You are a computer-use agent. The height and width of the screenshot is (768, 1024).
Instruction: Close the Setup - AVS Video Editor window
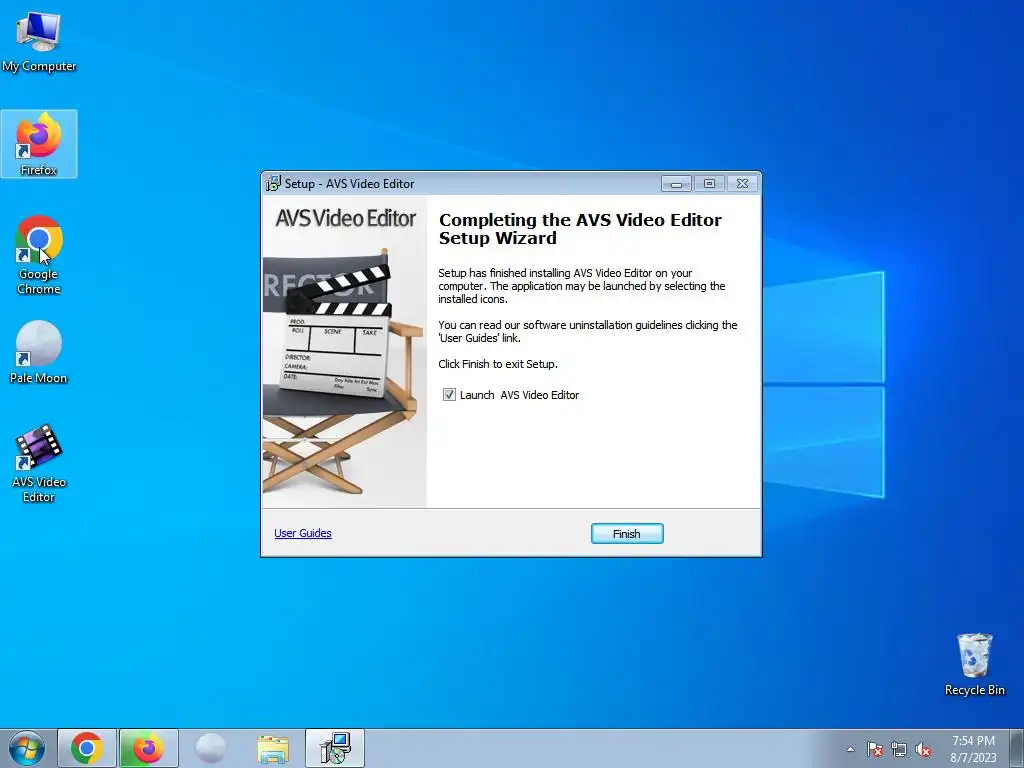pos(743,184)
